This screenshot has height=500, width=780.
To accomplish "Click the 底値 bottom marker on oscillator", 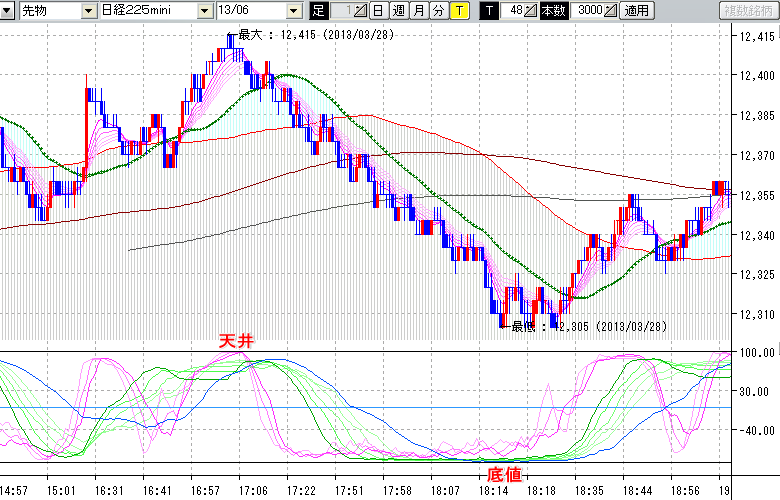I will (x=504, y=472).
